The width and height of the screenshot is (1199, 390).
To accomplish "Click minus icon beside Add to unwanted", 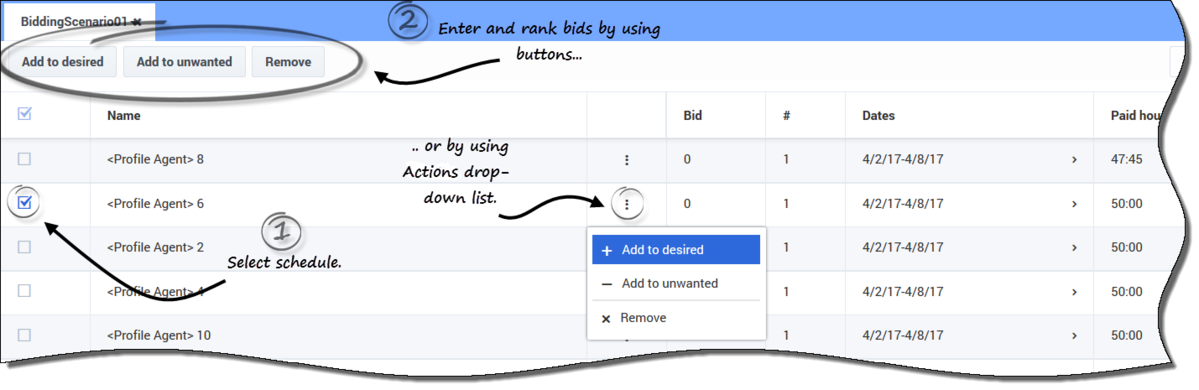I will click(607, 284).
